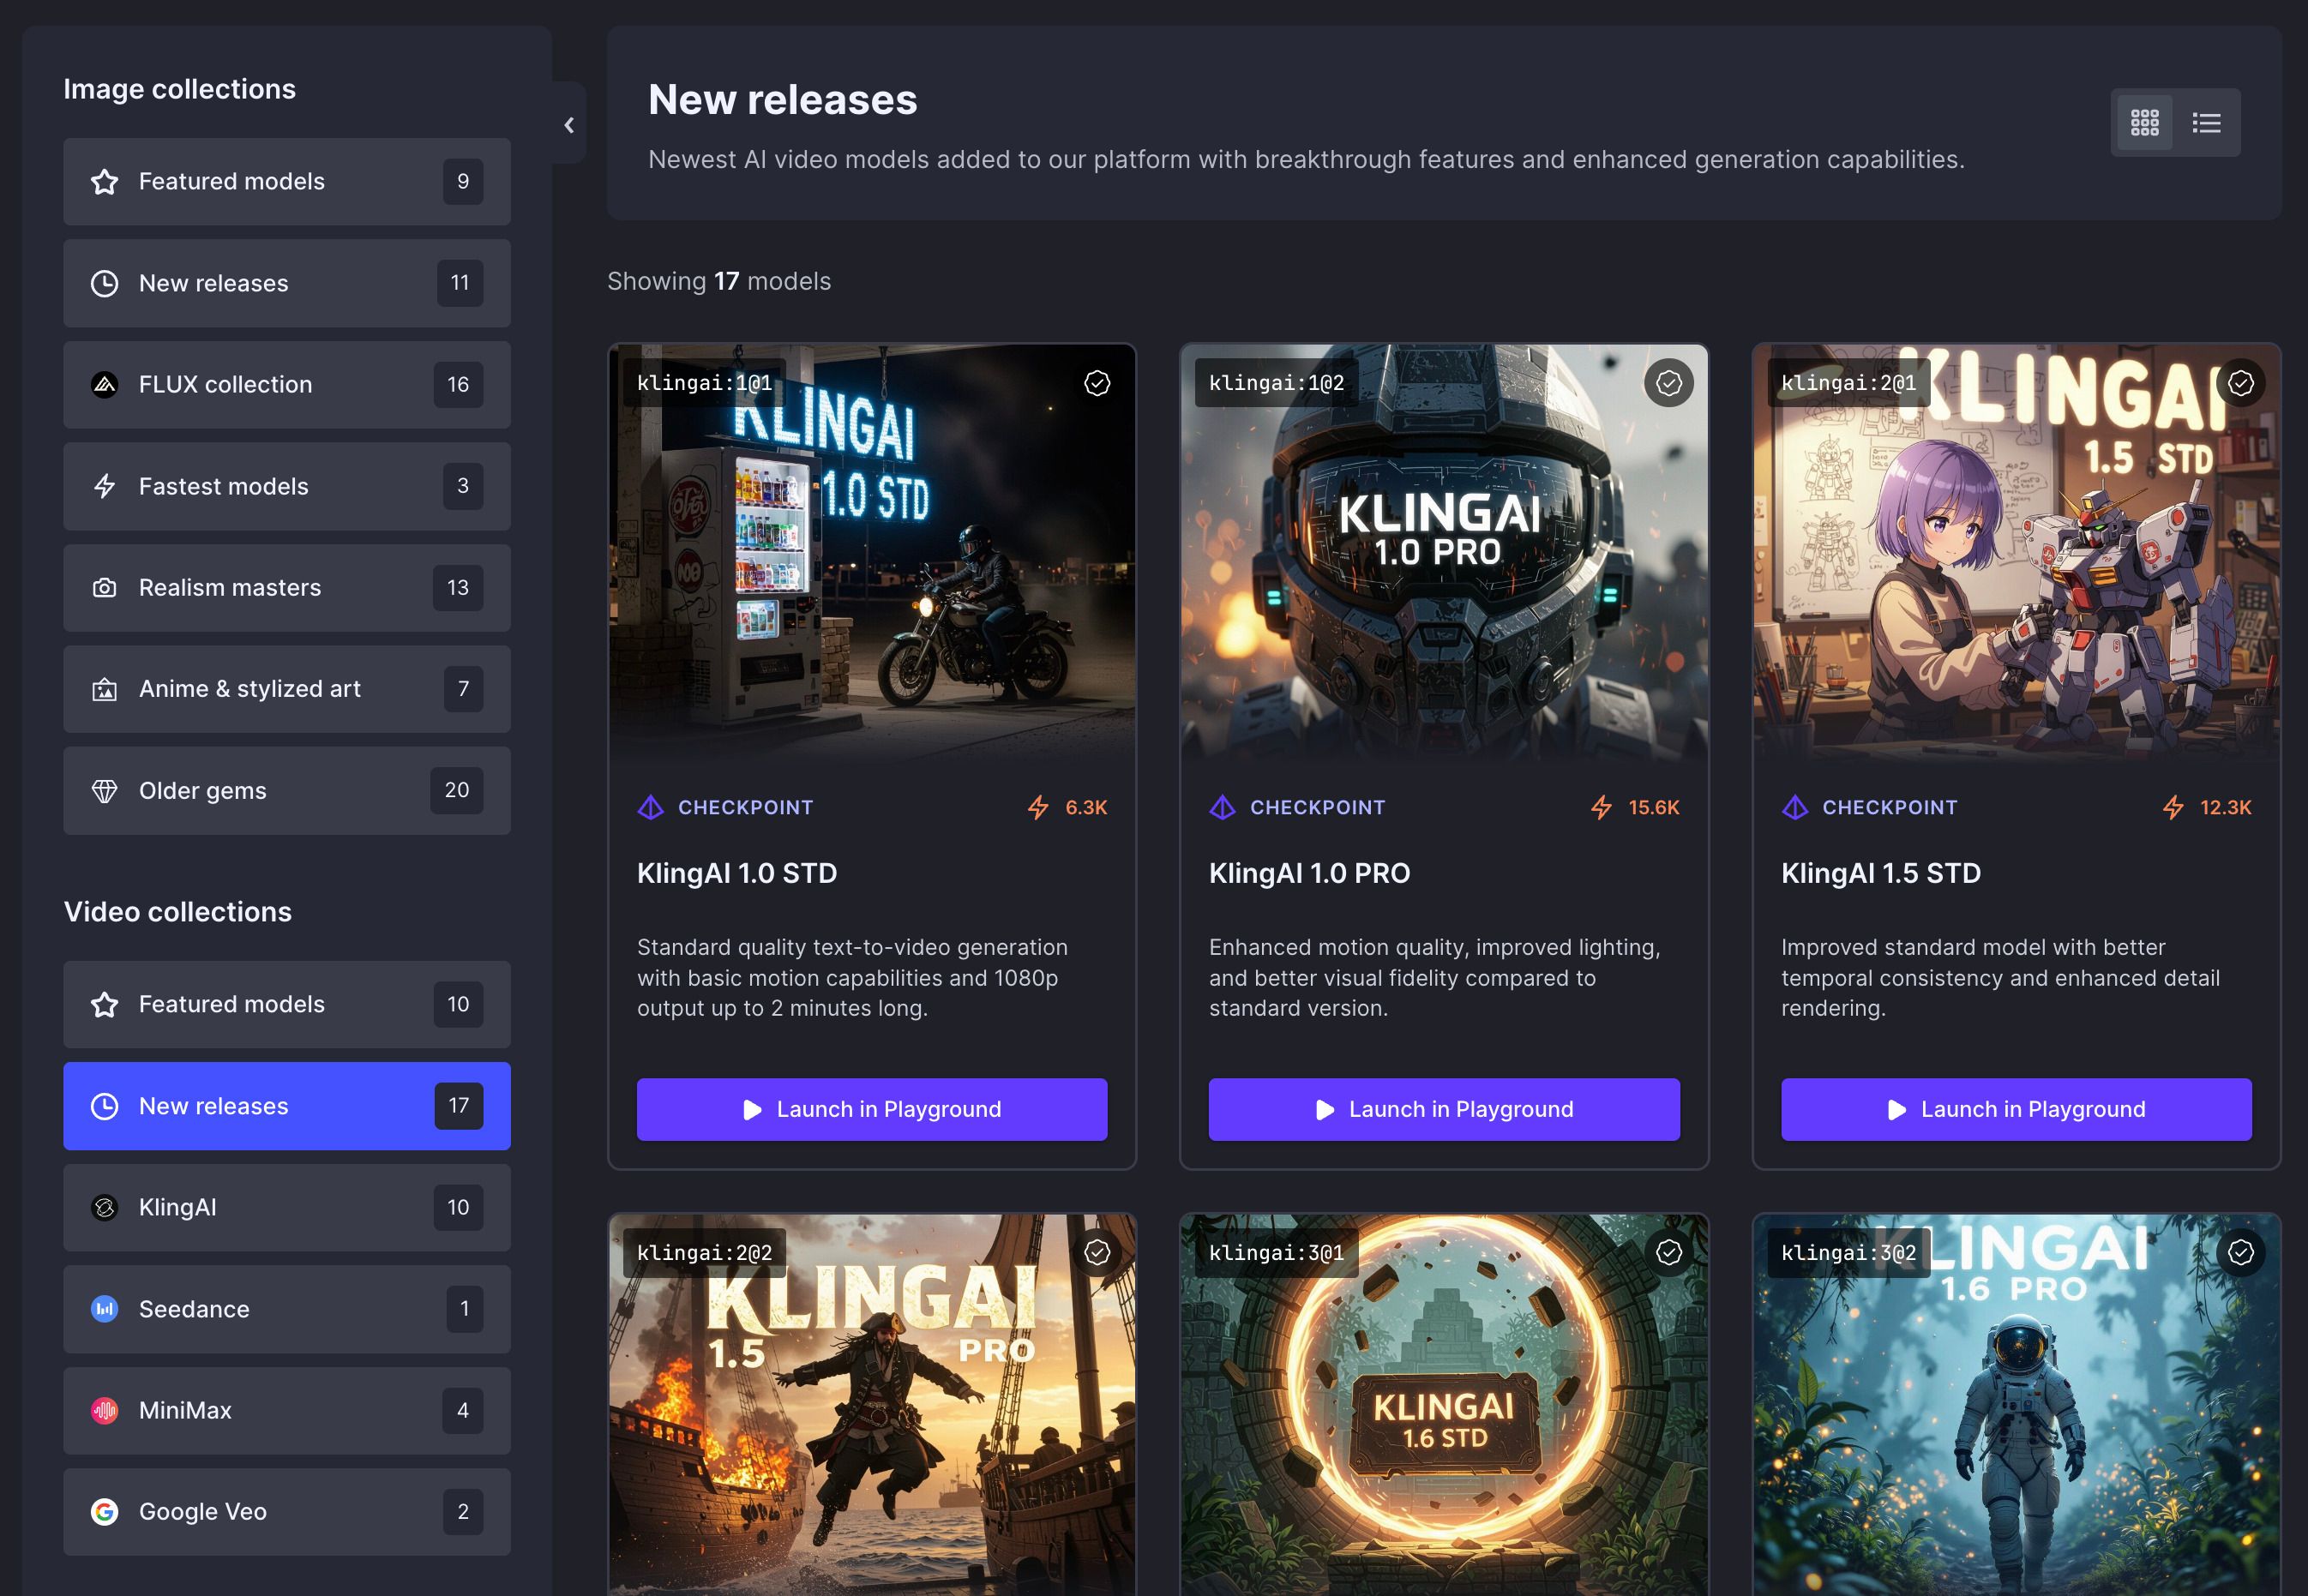The image size is (2308, 1596).
Task: Launch KlingAI 1.5 STD in Playground
Action: (x=2015, y=1109)
